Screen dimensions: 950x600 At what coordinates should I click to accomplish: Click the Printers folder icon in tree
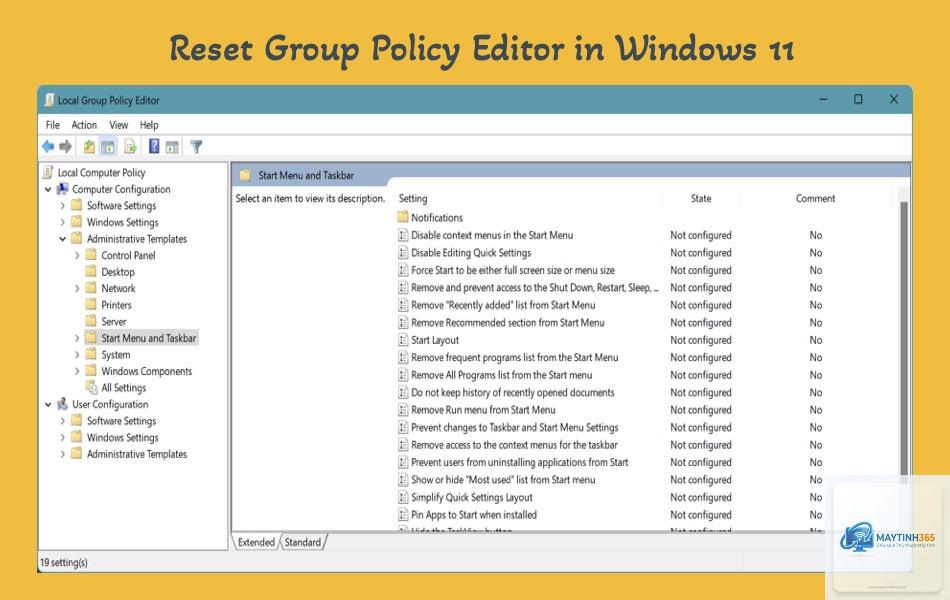point(91,304)
